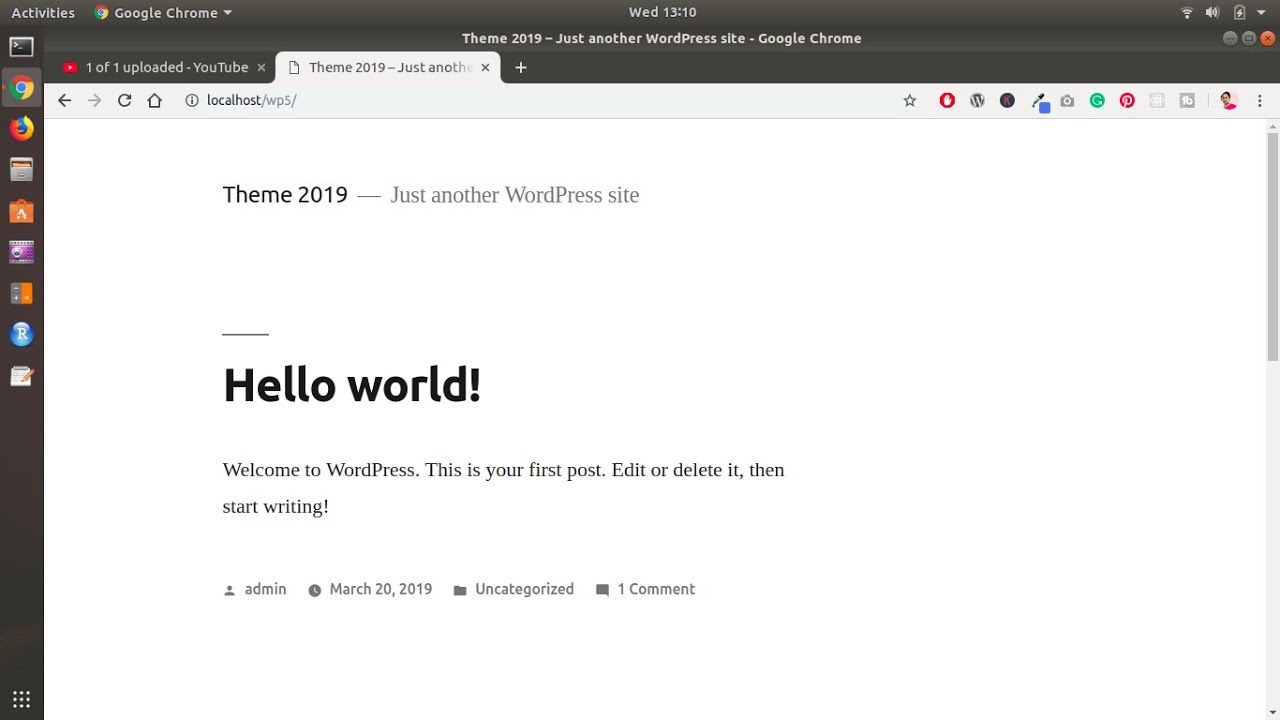Expand the system menu arrow
Viewport: 1280px width, 720px height.
(x=1262, y=12)
